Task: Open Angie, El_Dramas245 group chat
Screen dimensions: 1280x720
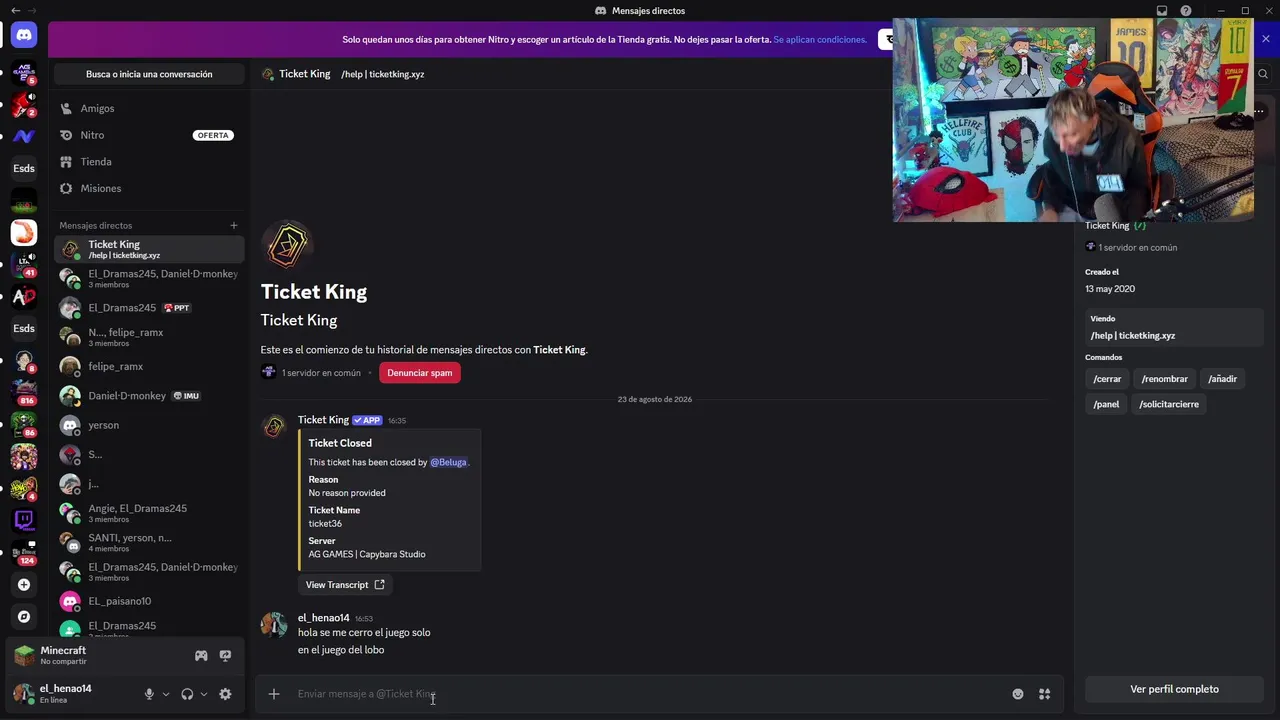Action: pos(149,513)
